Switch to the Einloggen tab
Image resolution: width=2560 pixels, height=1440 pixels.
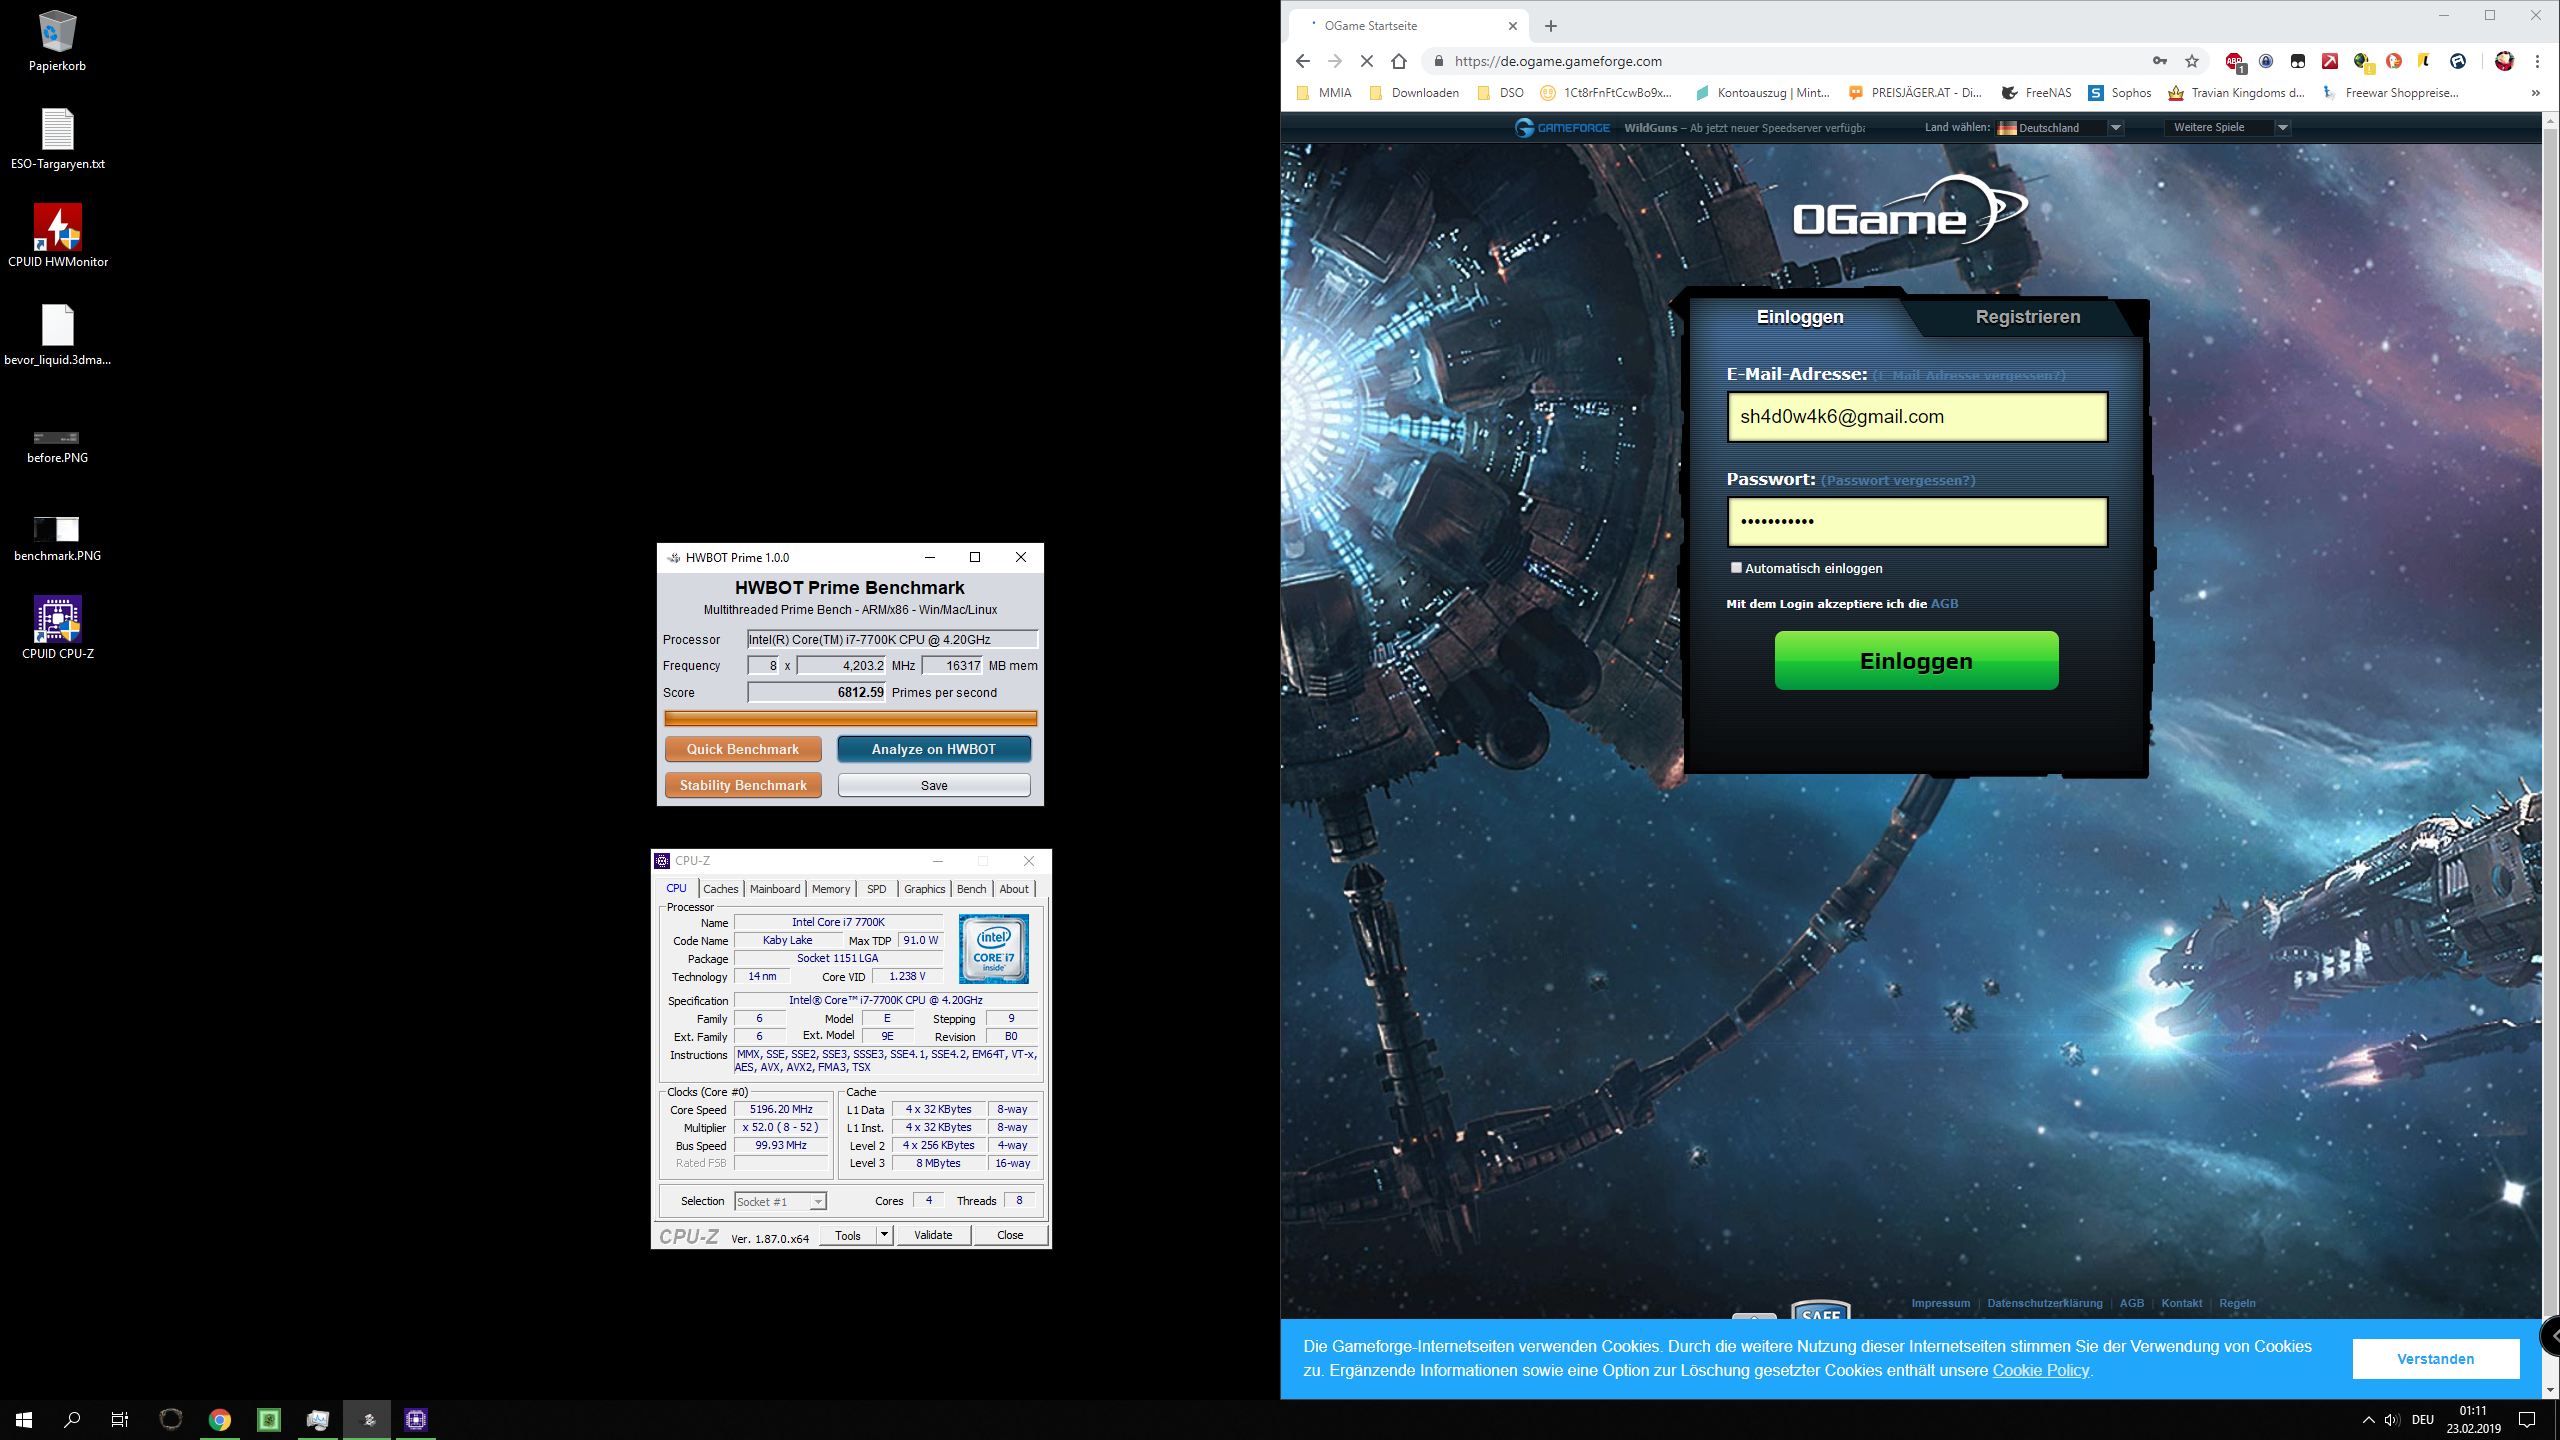coord(1799,317)
